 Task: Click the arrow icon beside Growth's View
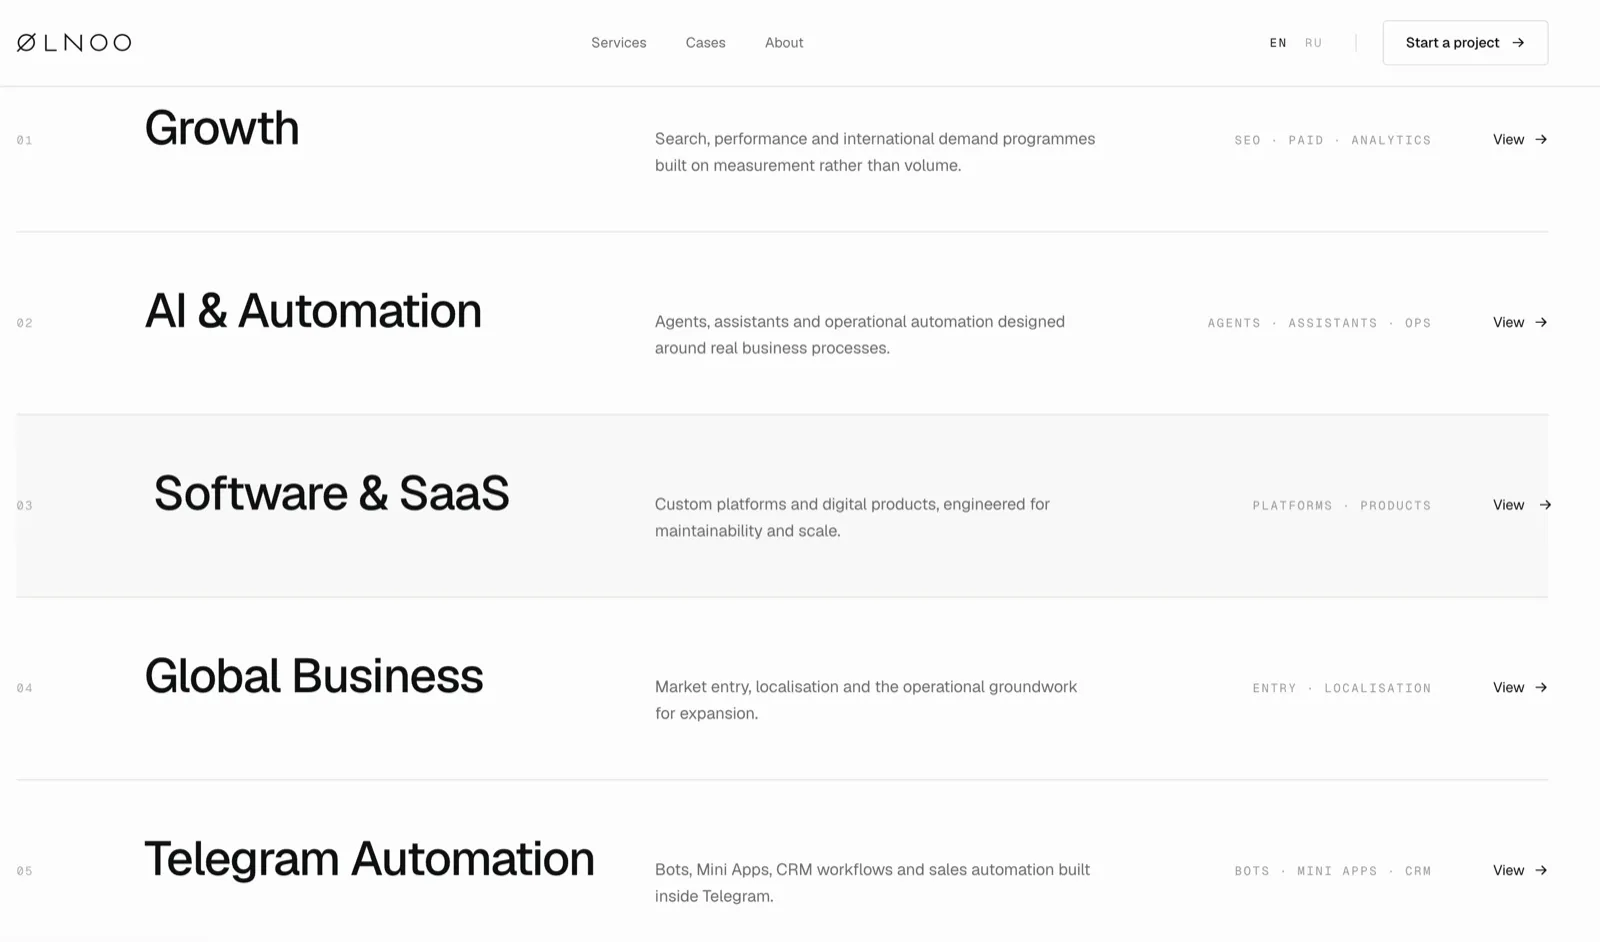[x=1541, y=139]
